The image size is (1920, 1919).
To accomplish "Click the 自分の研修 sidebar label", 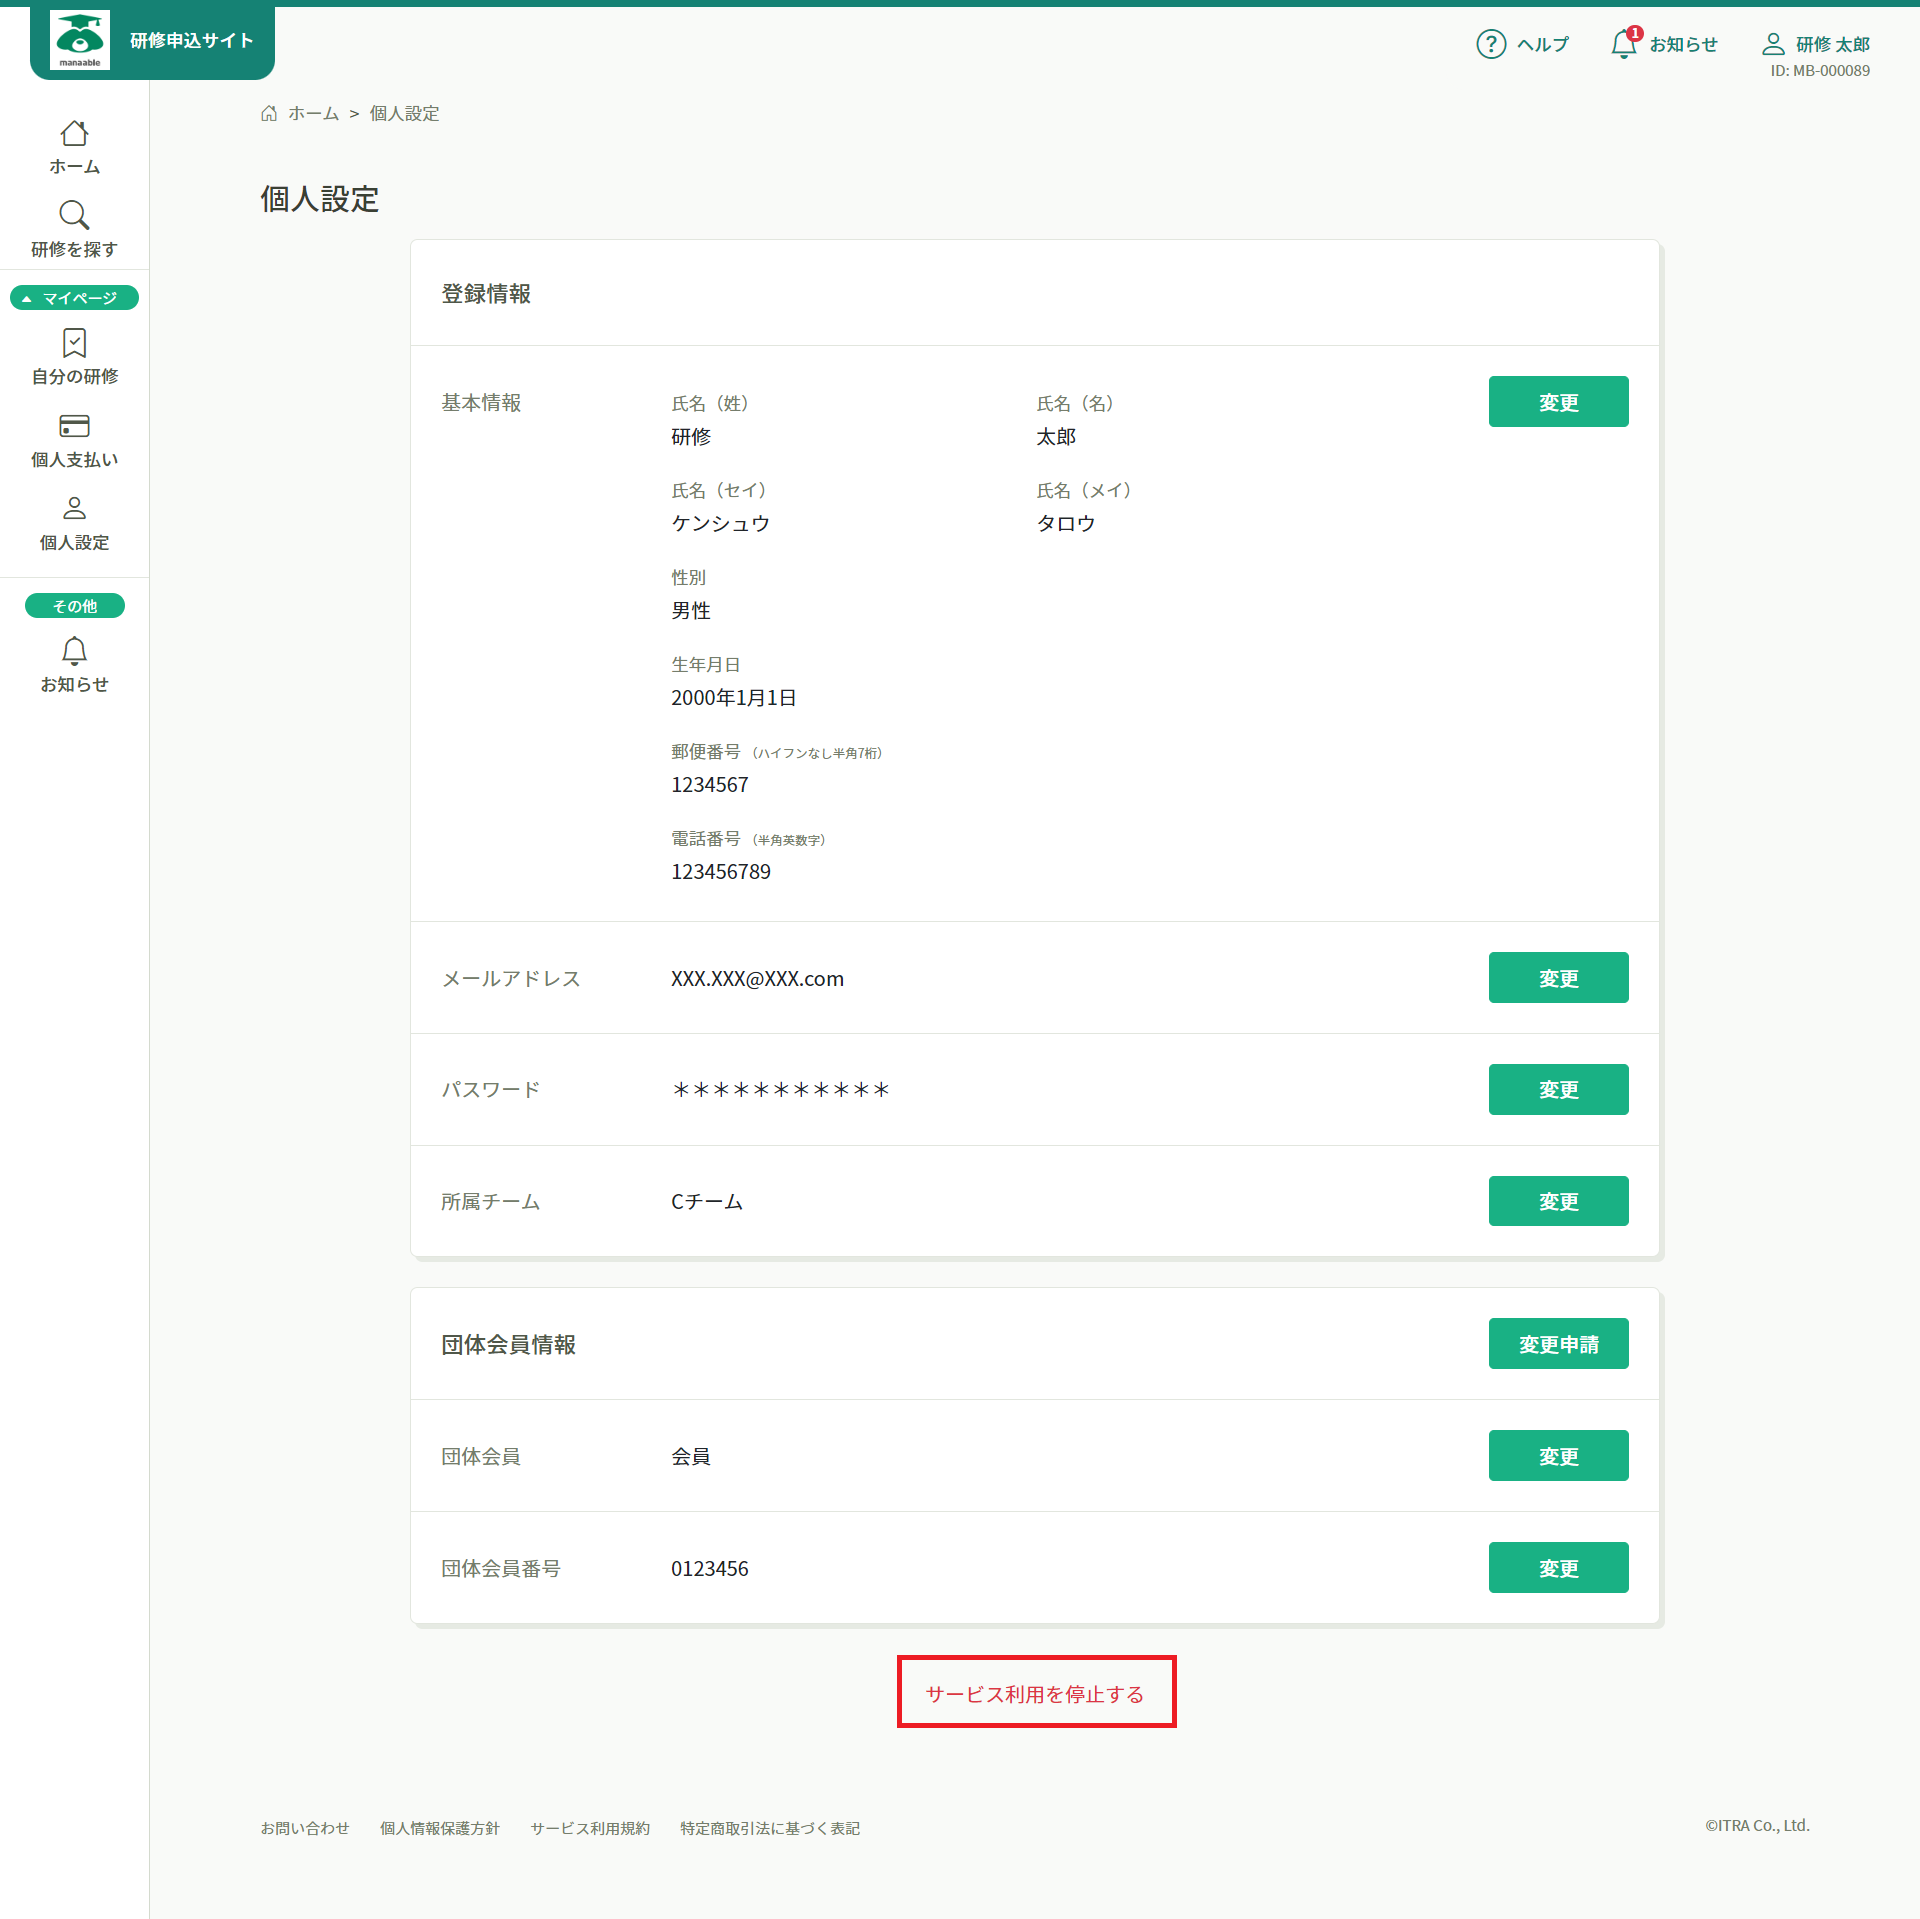I will (x=74, y=377).
